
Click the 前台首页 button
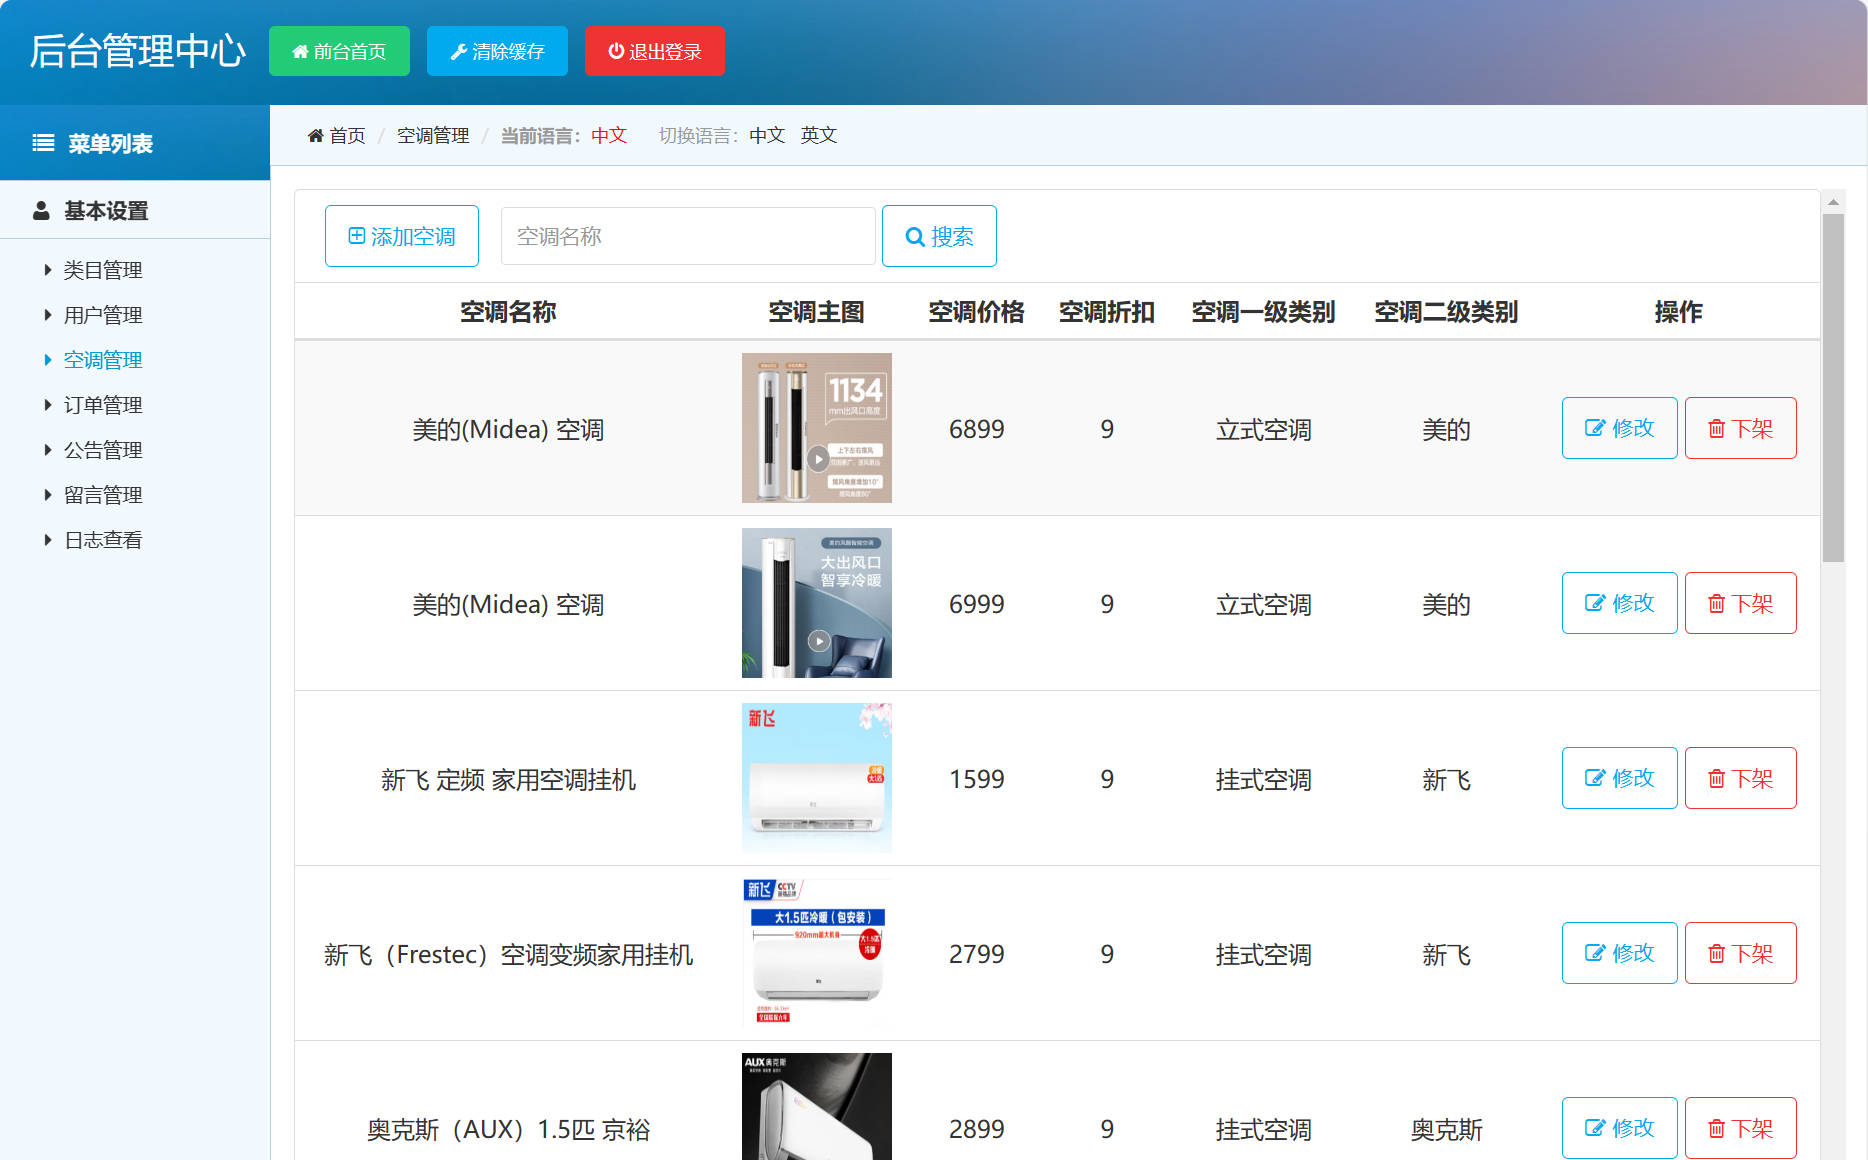(339, 51)
